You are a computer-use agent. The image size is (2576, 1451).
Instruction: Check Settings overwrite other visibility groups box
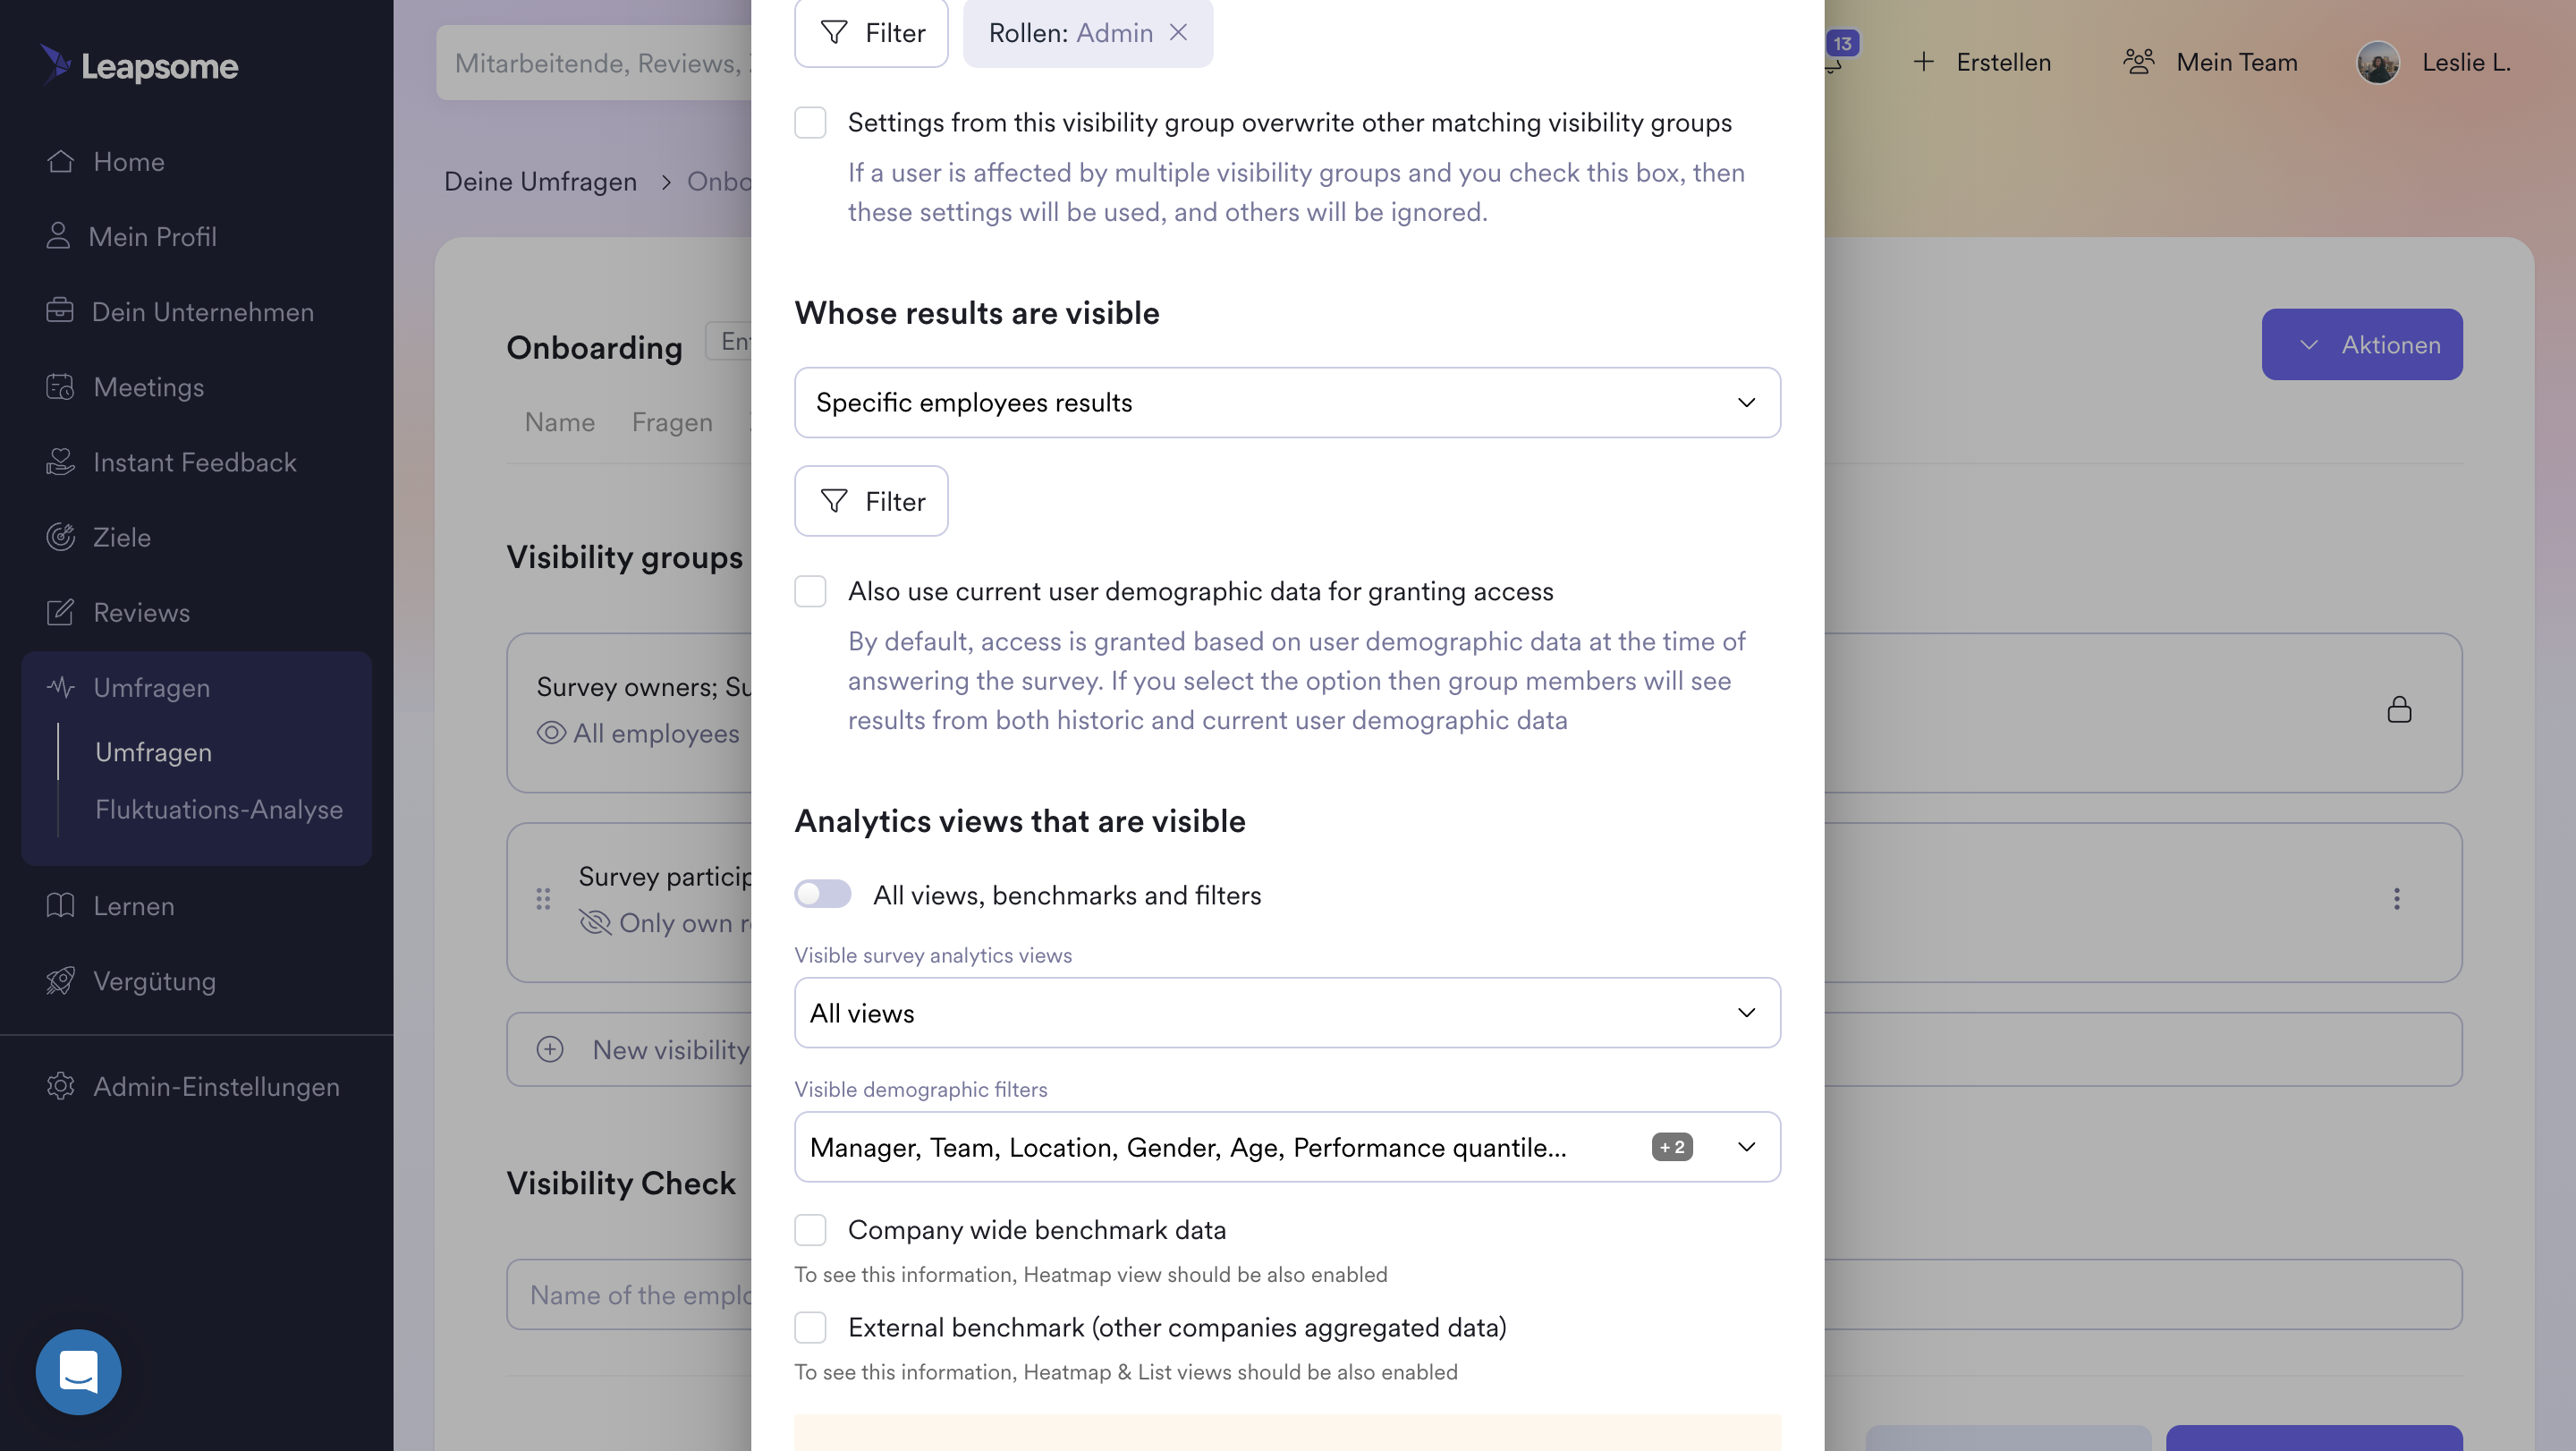pyautogui.click(x=810, y=122)
